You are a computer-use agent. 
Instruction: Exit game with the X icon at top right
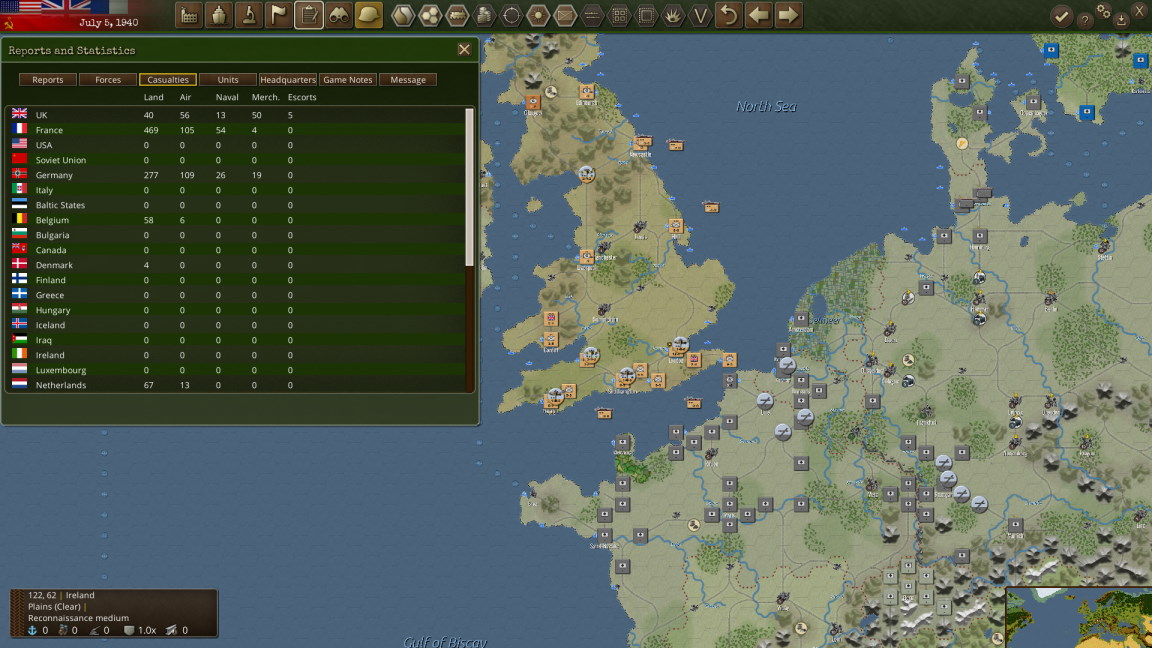tap(1140, 10)
